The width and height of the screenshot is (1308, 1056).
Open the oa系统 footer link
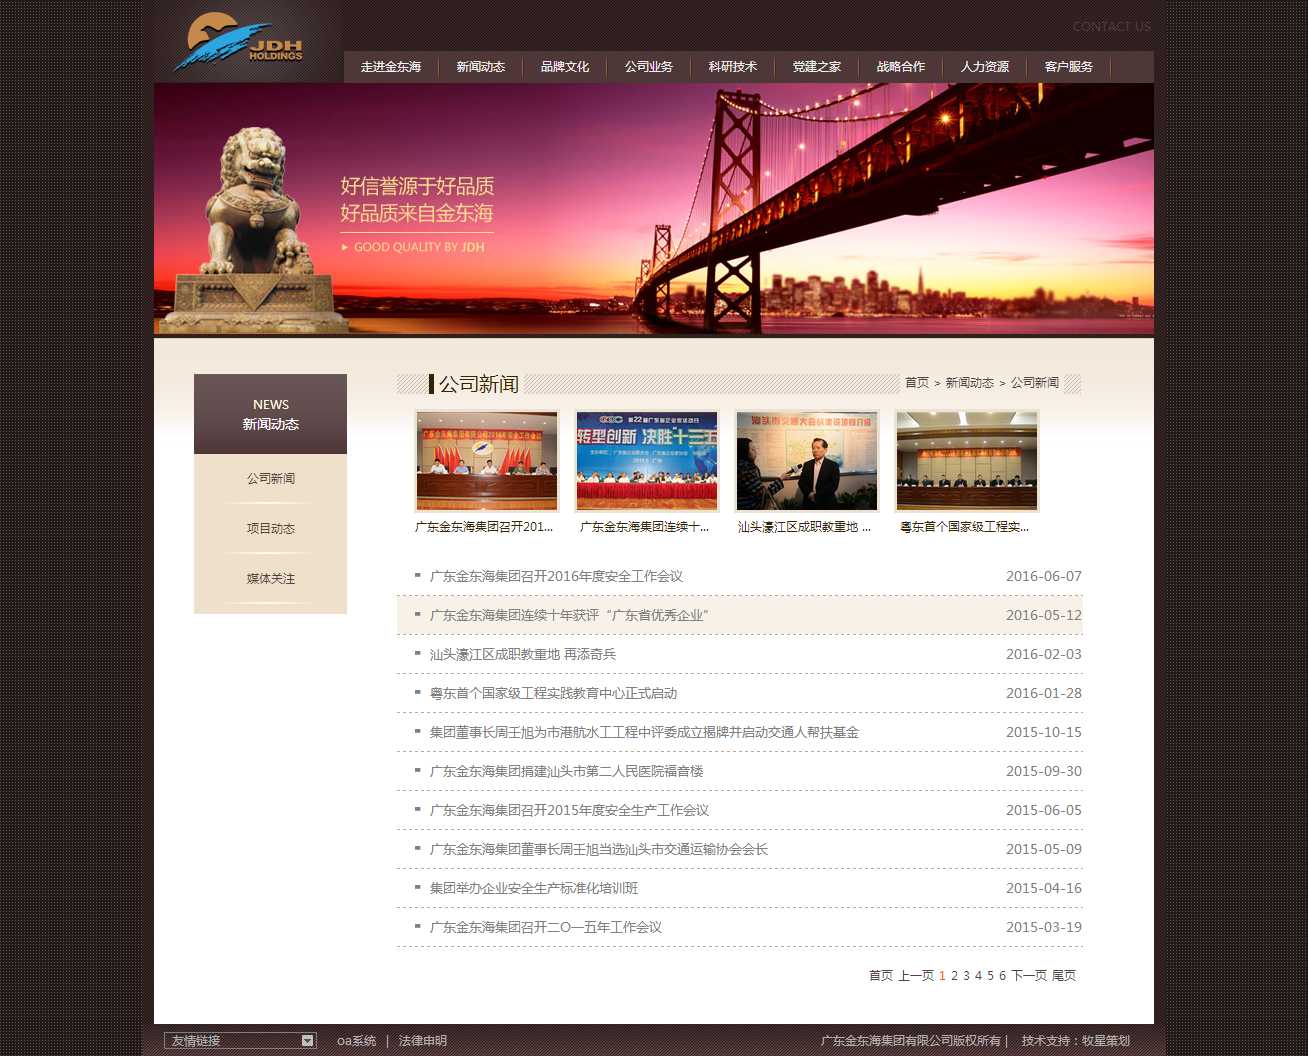pos(357,1041)
